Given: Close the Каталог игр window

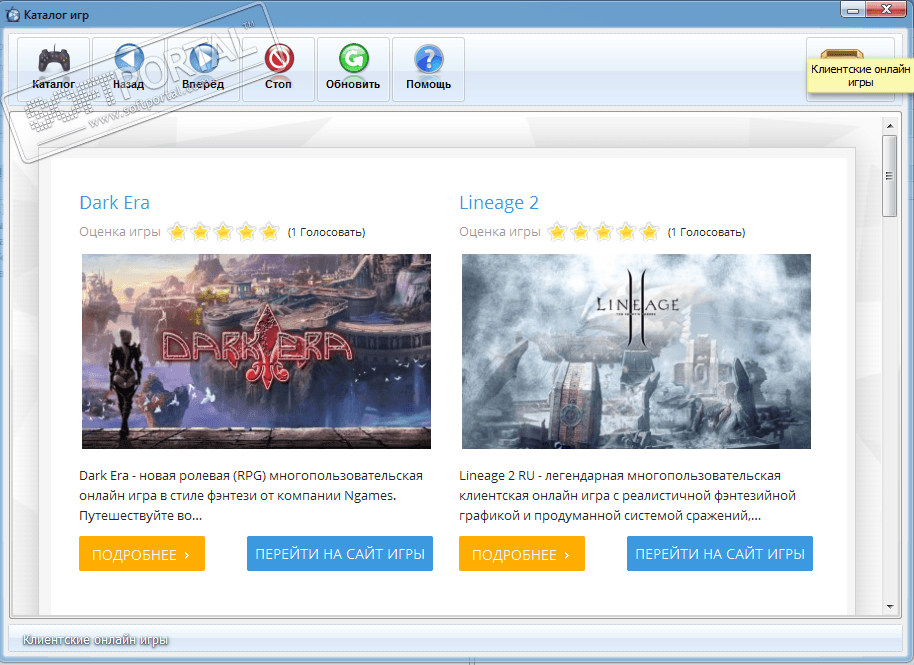Looking at the screenshot, I should (x=886, y=9).
